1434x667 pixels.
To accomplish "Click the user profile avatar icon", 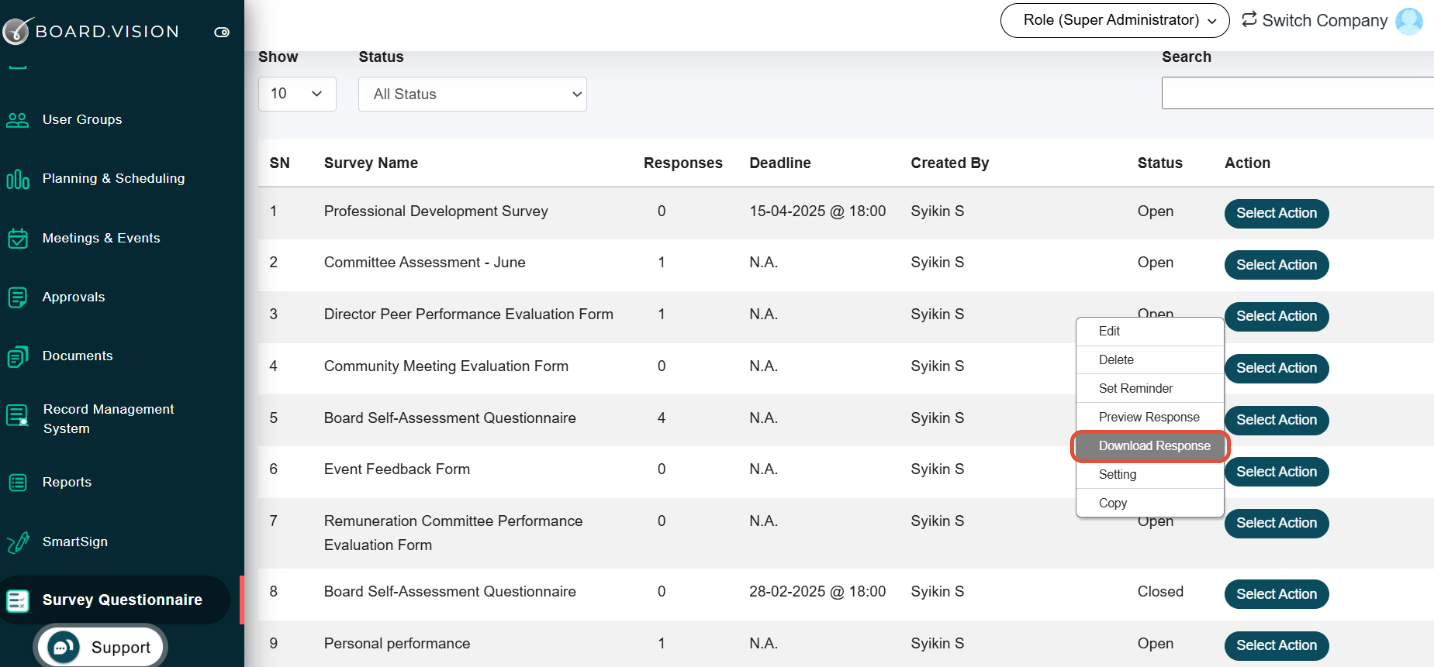I will click(1409, 21).
